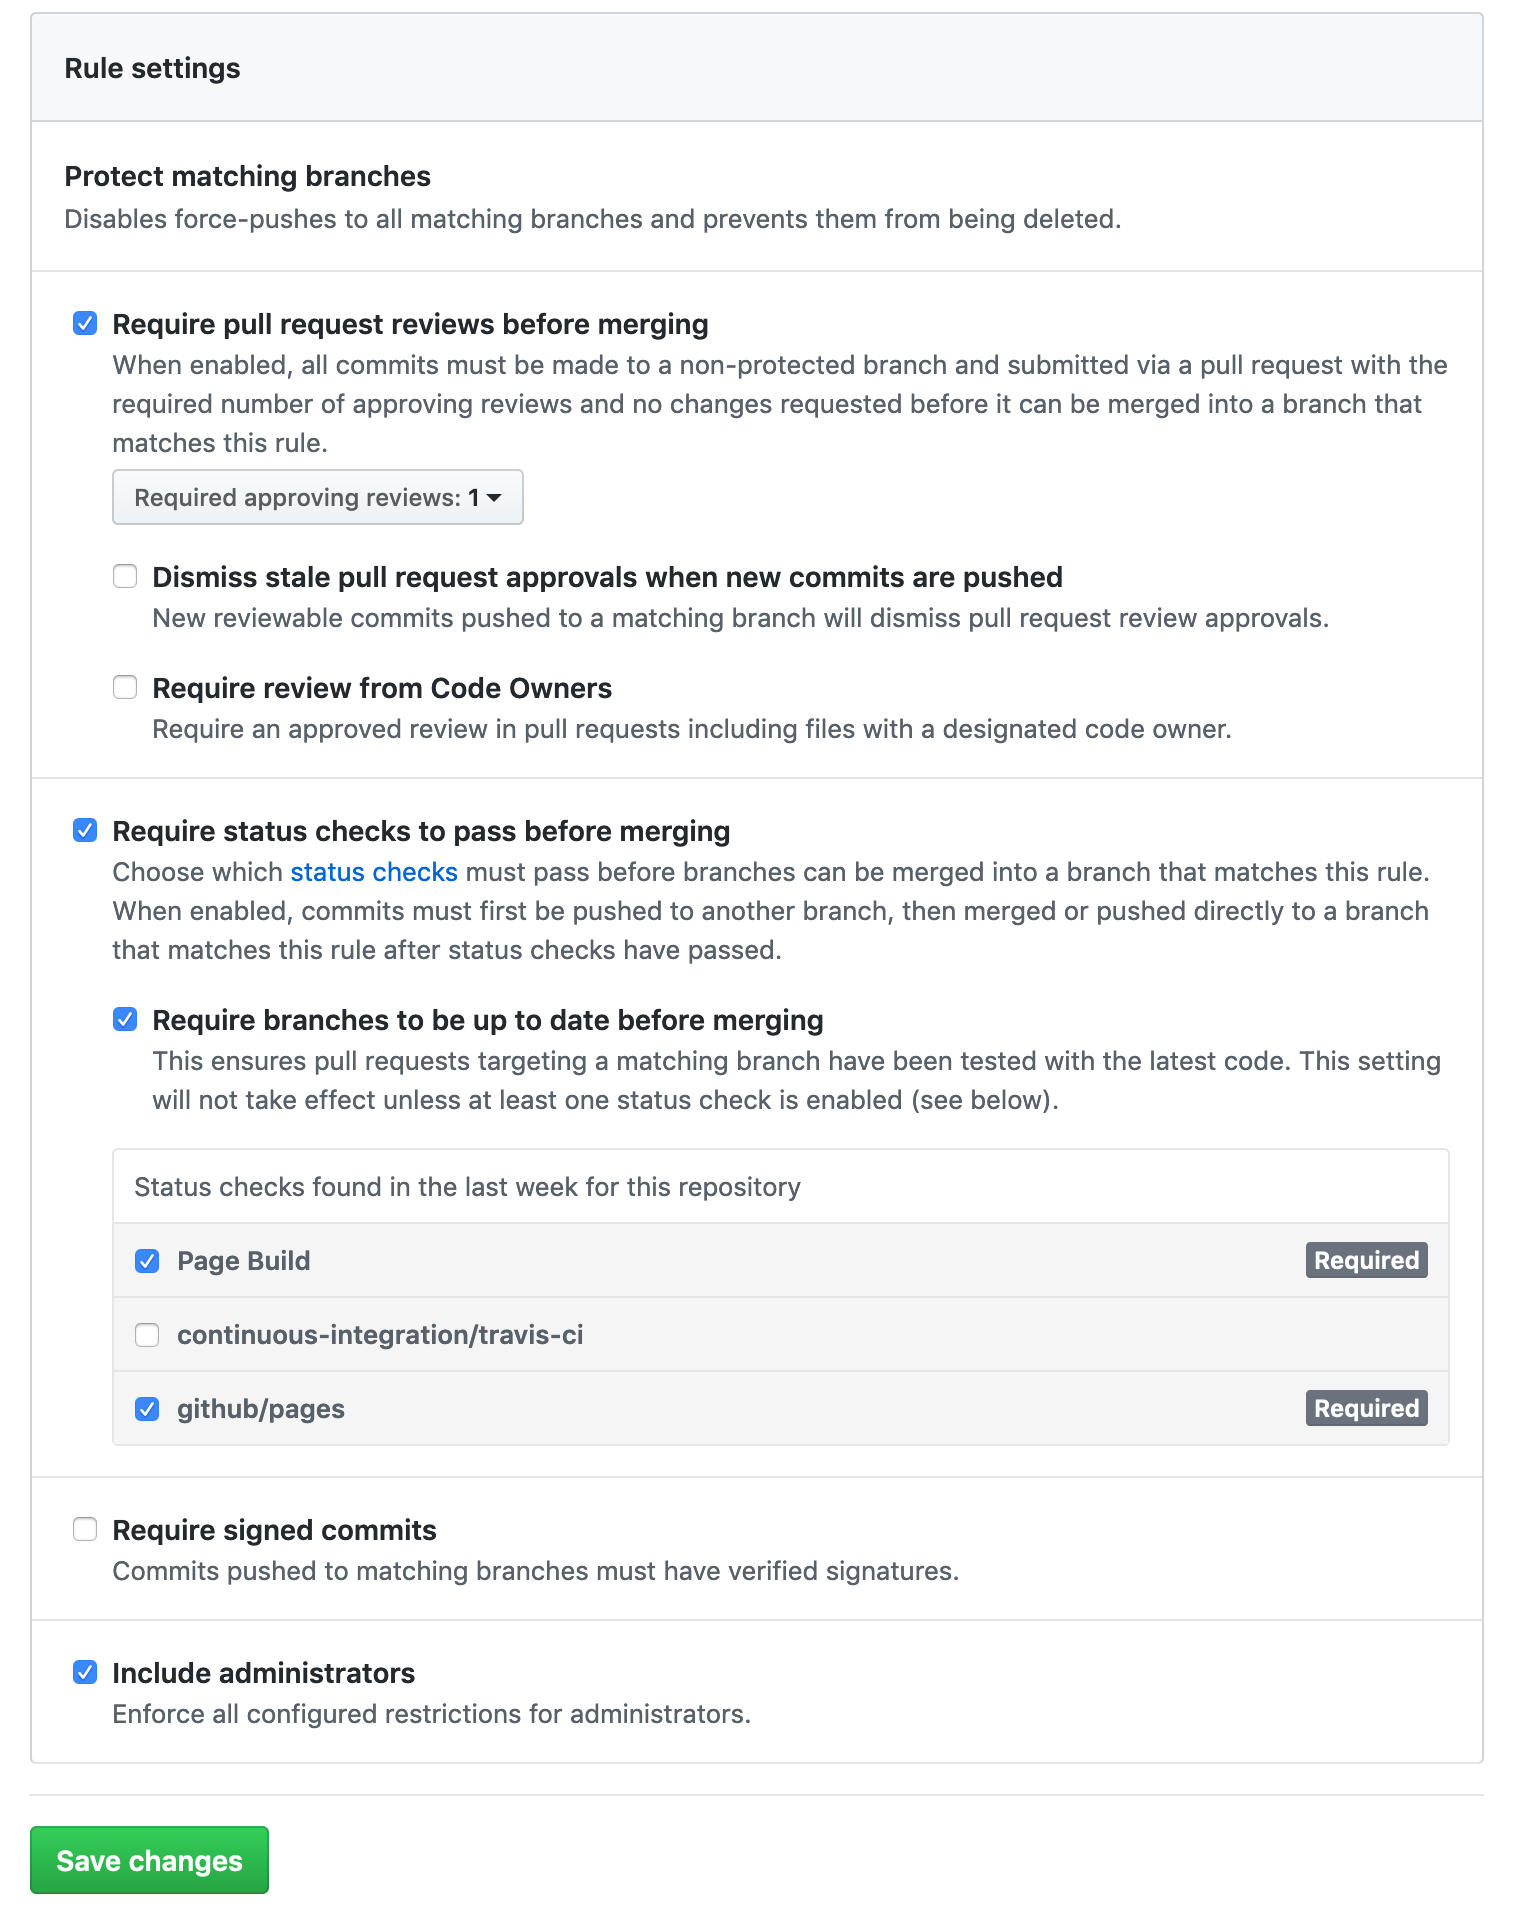Uncheck Require status checks to pass

85,830
